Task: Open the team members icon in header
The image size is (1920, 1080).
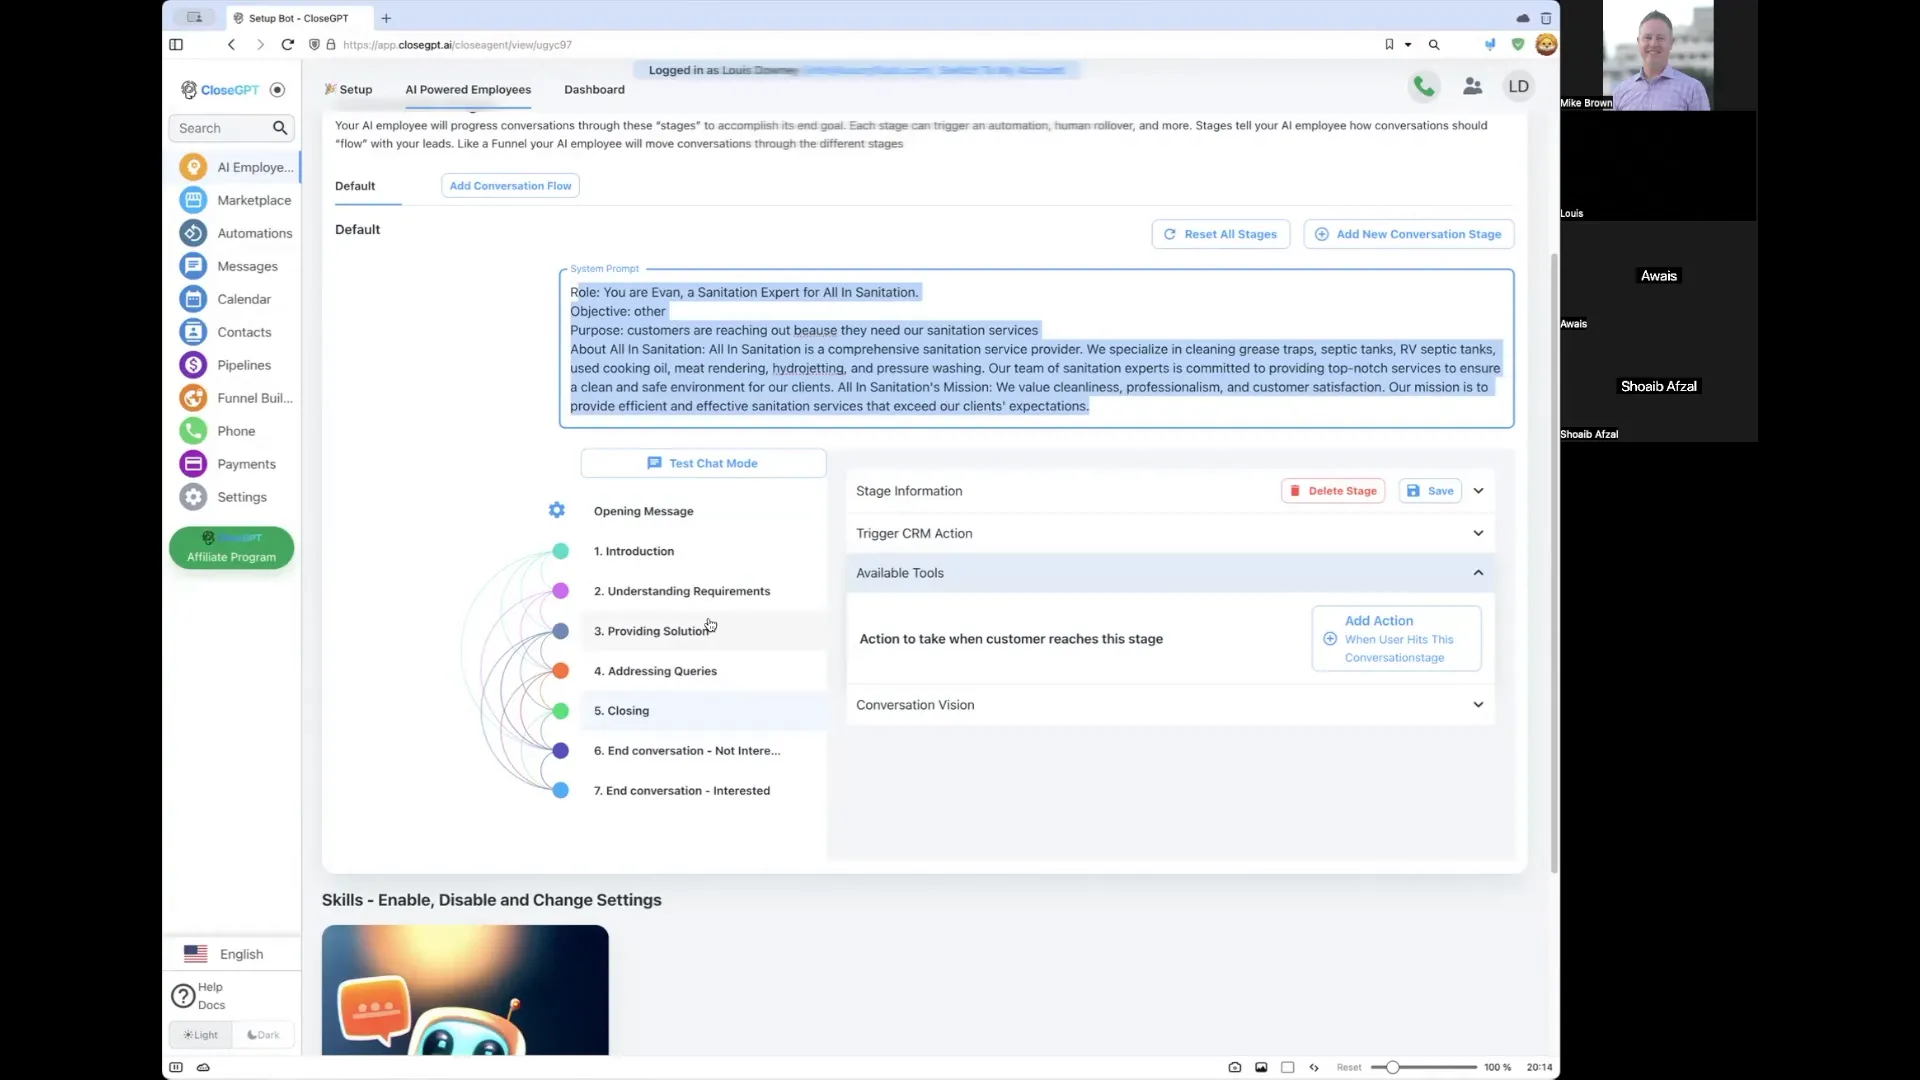Action: (1472, 87)
